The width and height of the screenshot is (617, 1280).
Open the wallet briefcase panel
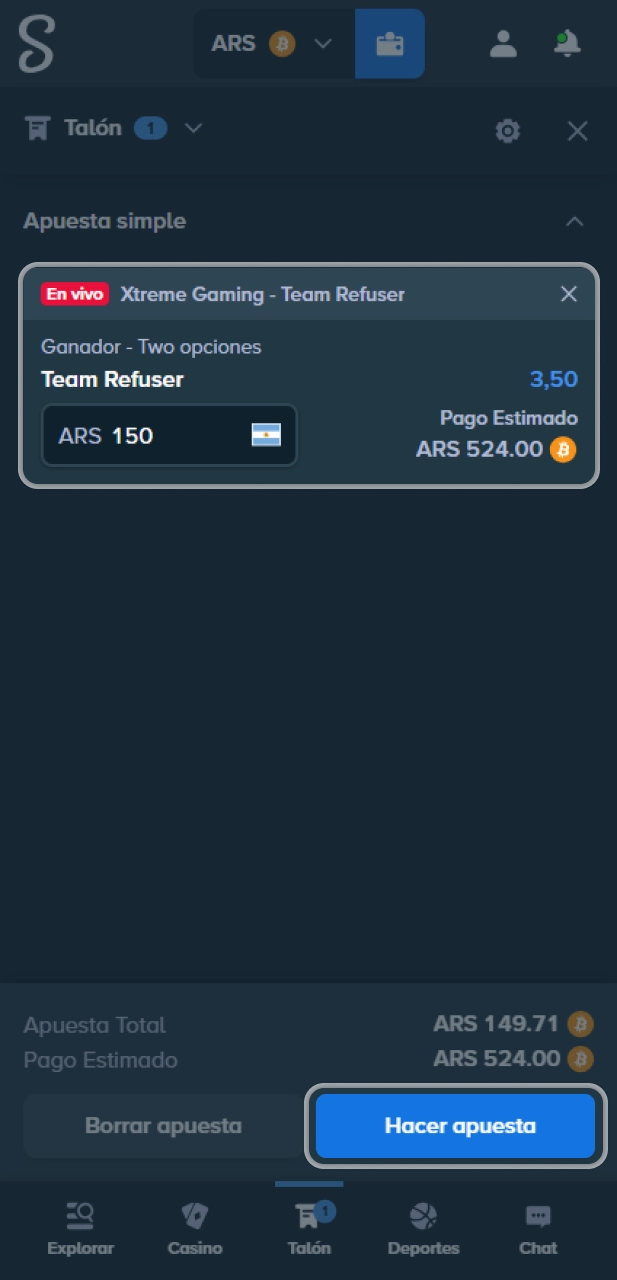(389, 44)
